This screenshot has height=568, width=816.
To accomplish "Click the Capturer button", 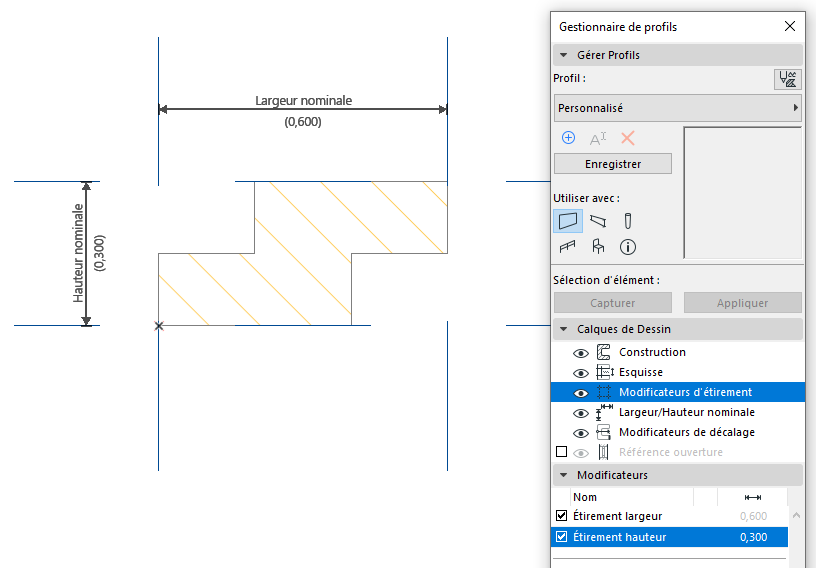I will point(613,303).
